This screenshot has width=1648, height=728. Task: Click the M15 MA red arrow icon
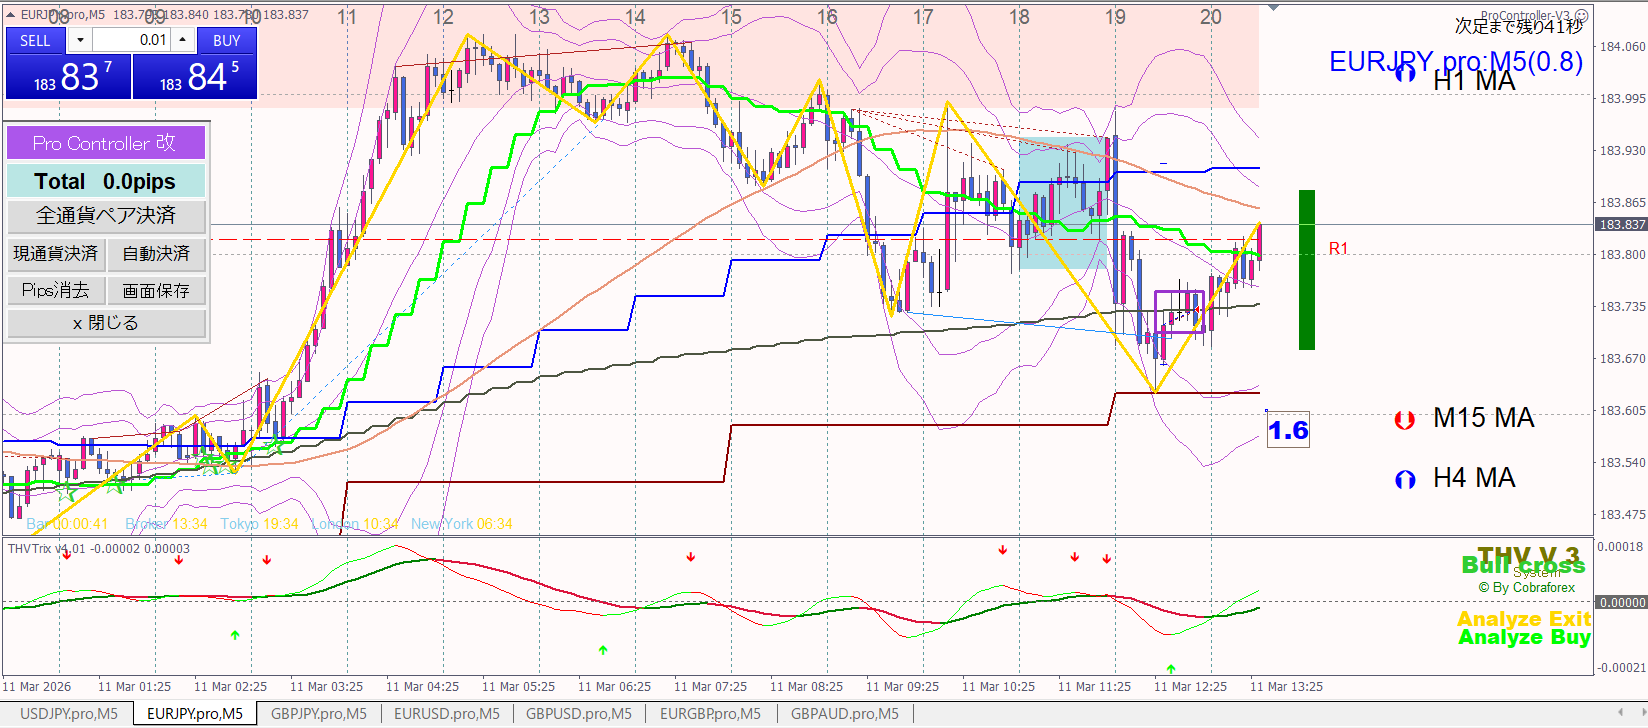[1404, 420]
